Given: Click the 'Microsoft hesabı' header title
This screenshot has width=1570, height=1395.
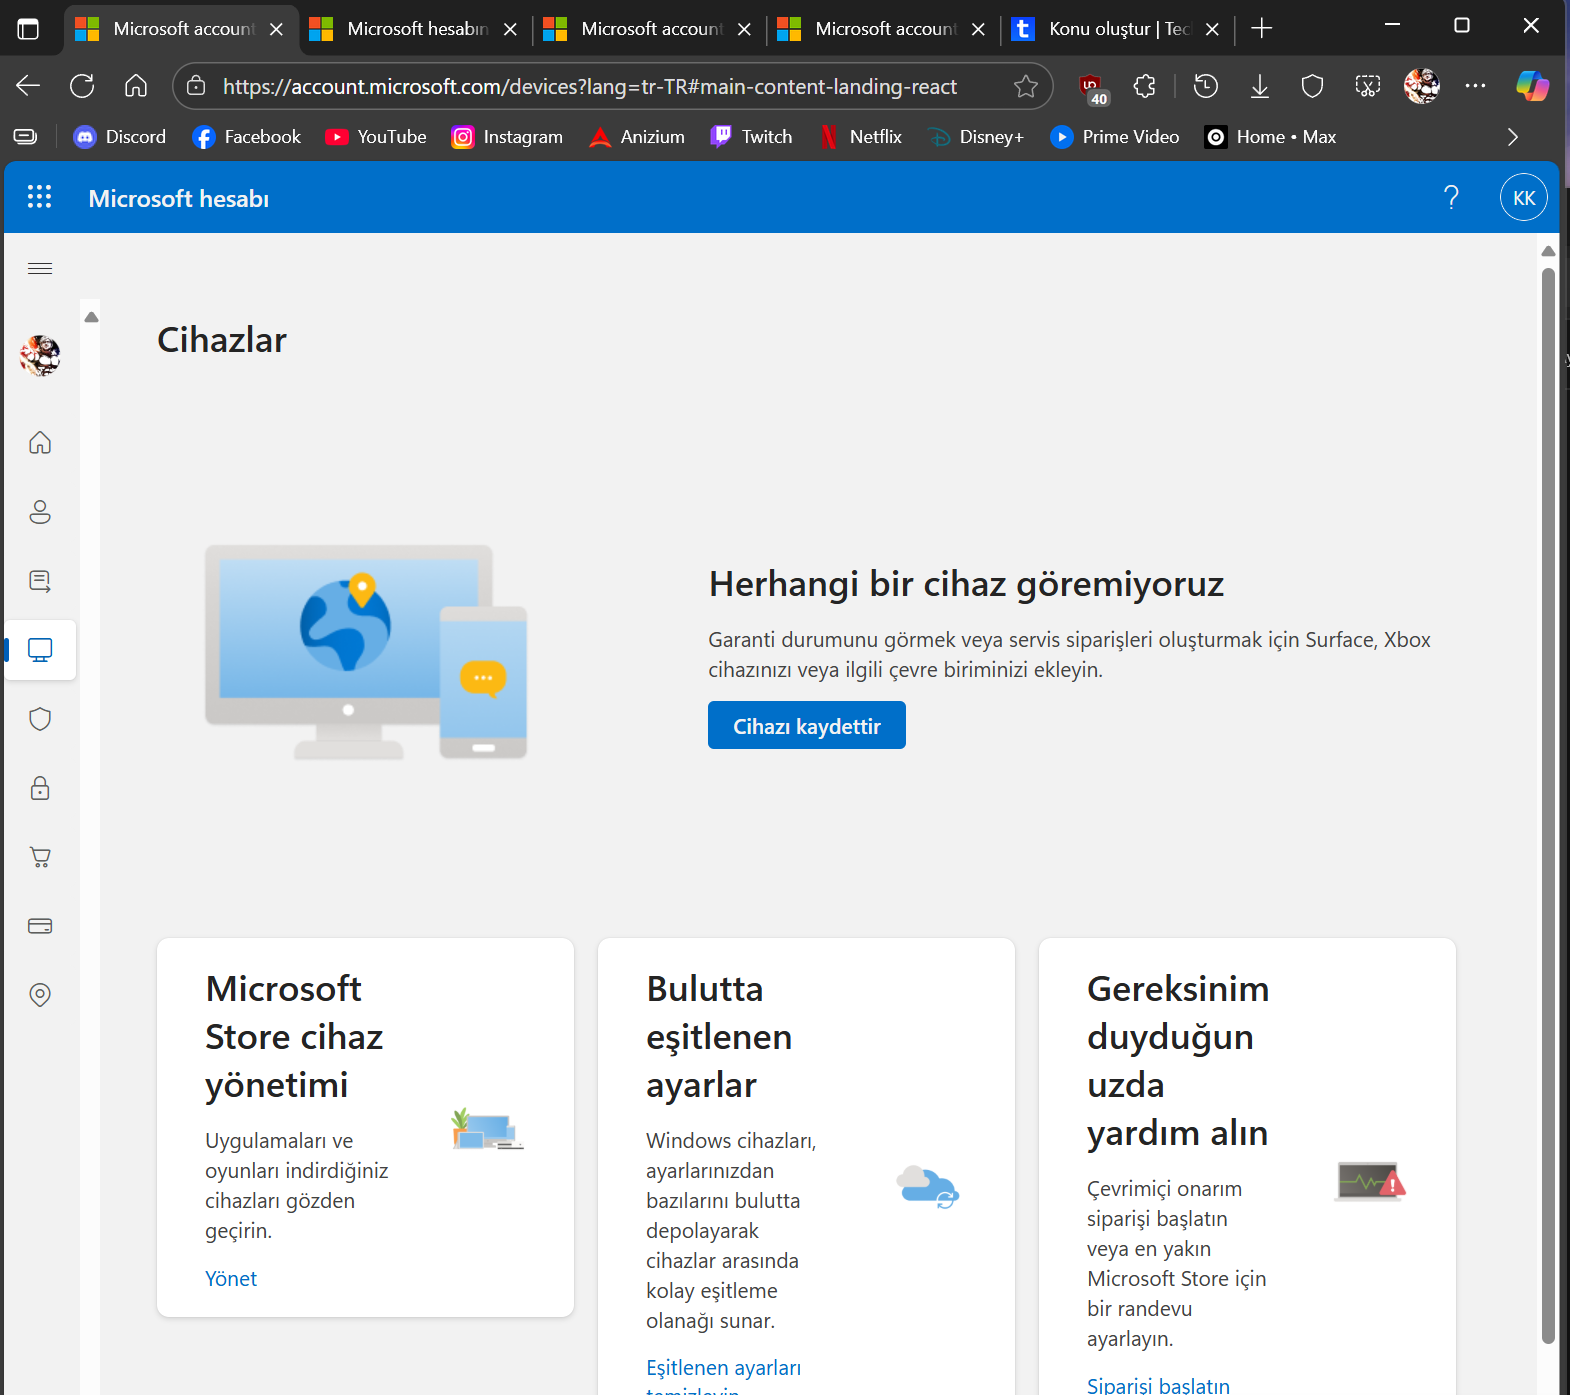Looking at the screenshot, I should (x=179, y=198).
